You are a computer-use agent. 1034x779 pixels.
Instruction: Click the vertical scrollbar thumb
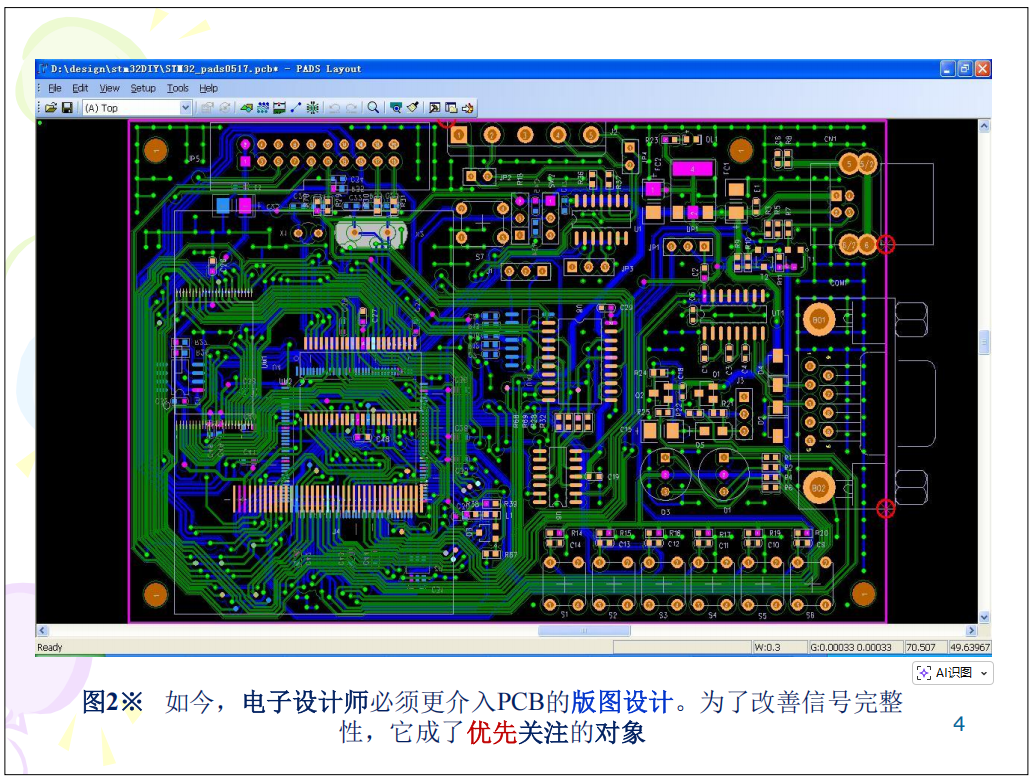pyautogui.click(x=984, y=342)
